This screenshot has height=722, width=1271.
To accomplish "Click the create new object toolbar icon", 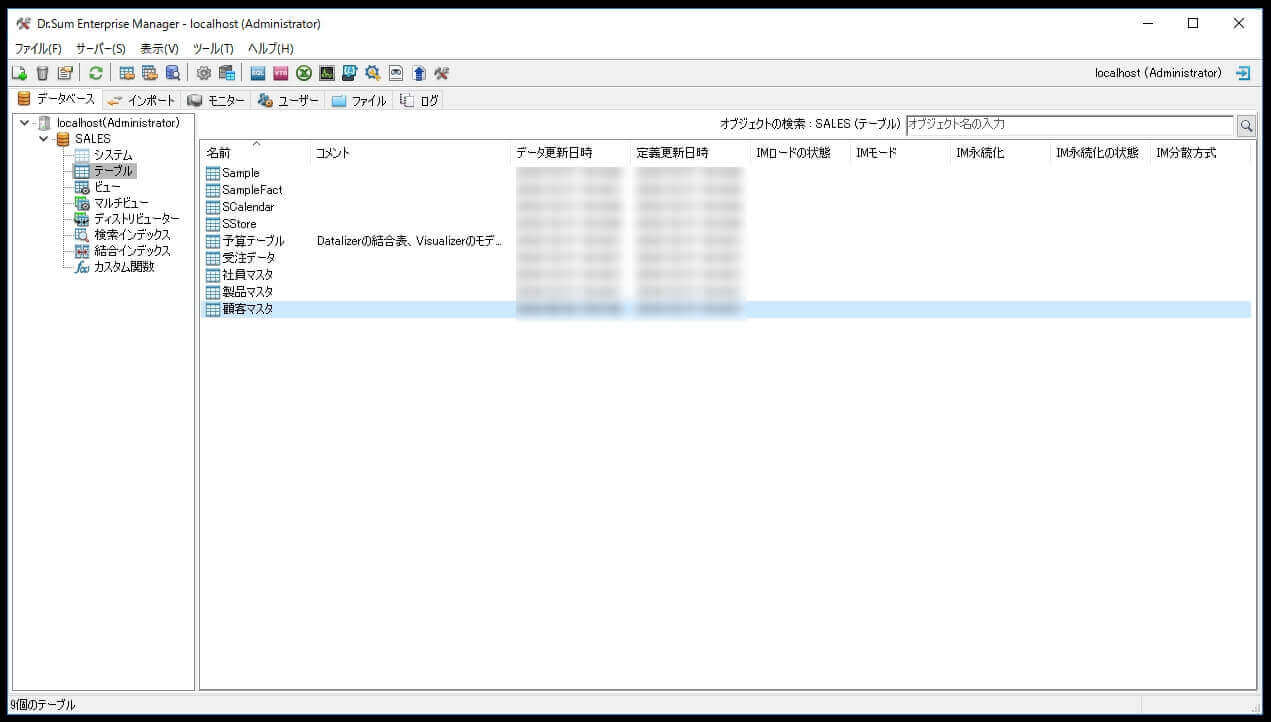I will [x=18, y=72].
